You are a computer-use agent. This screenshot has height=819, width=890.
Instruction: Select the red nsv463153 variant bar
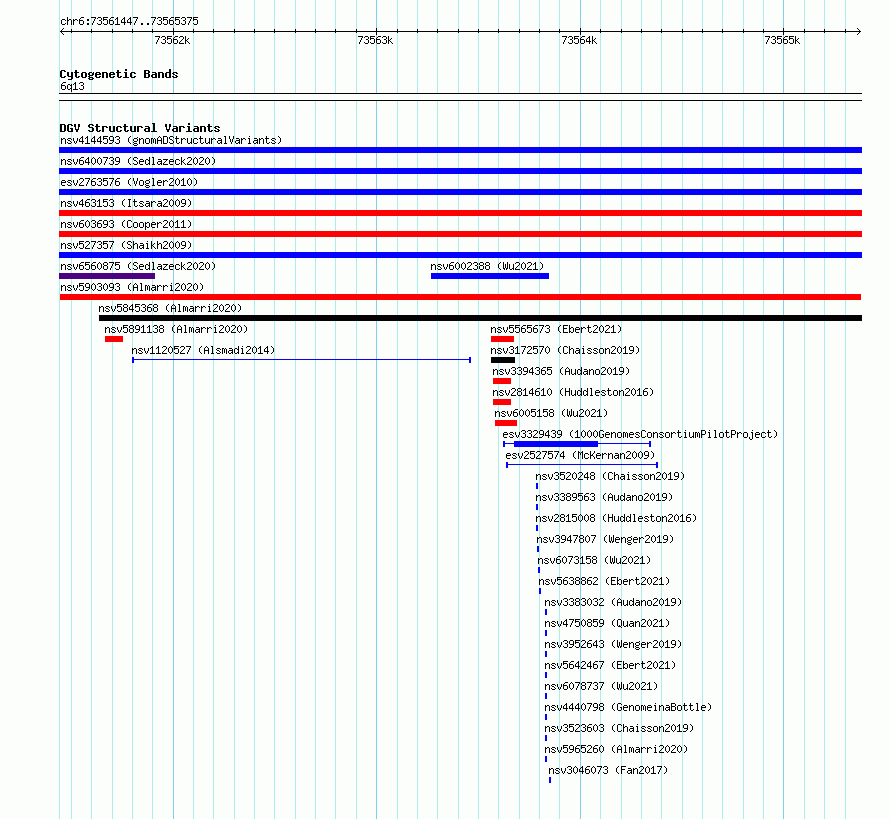(460, 213)
